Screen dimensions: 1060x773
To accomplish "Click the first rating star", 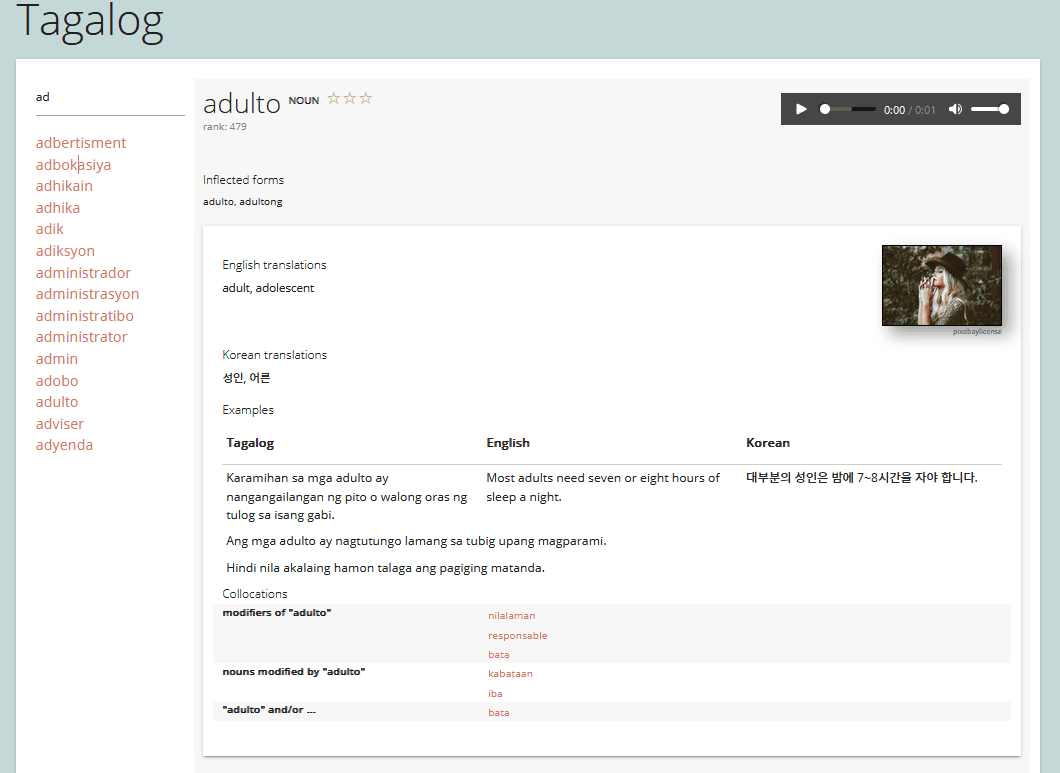I will [x=335, y=98].
